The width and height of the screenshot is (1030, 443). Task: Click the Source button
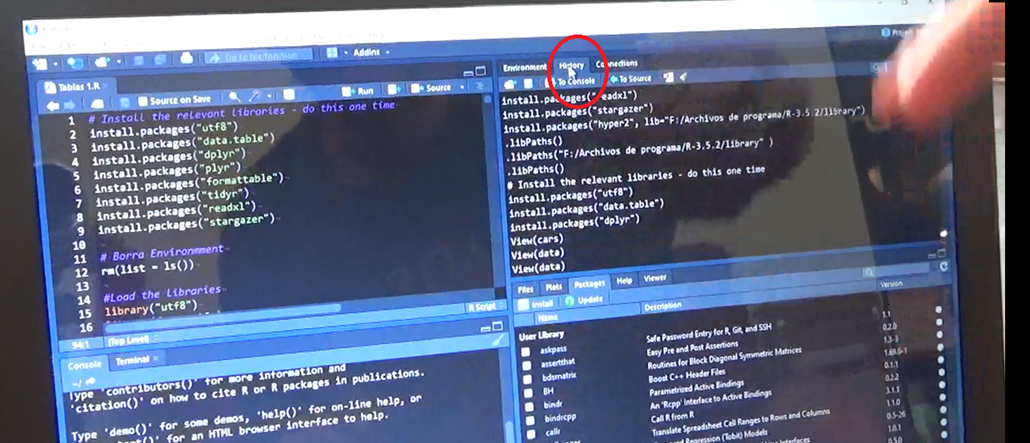point(431,88)
